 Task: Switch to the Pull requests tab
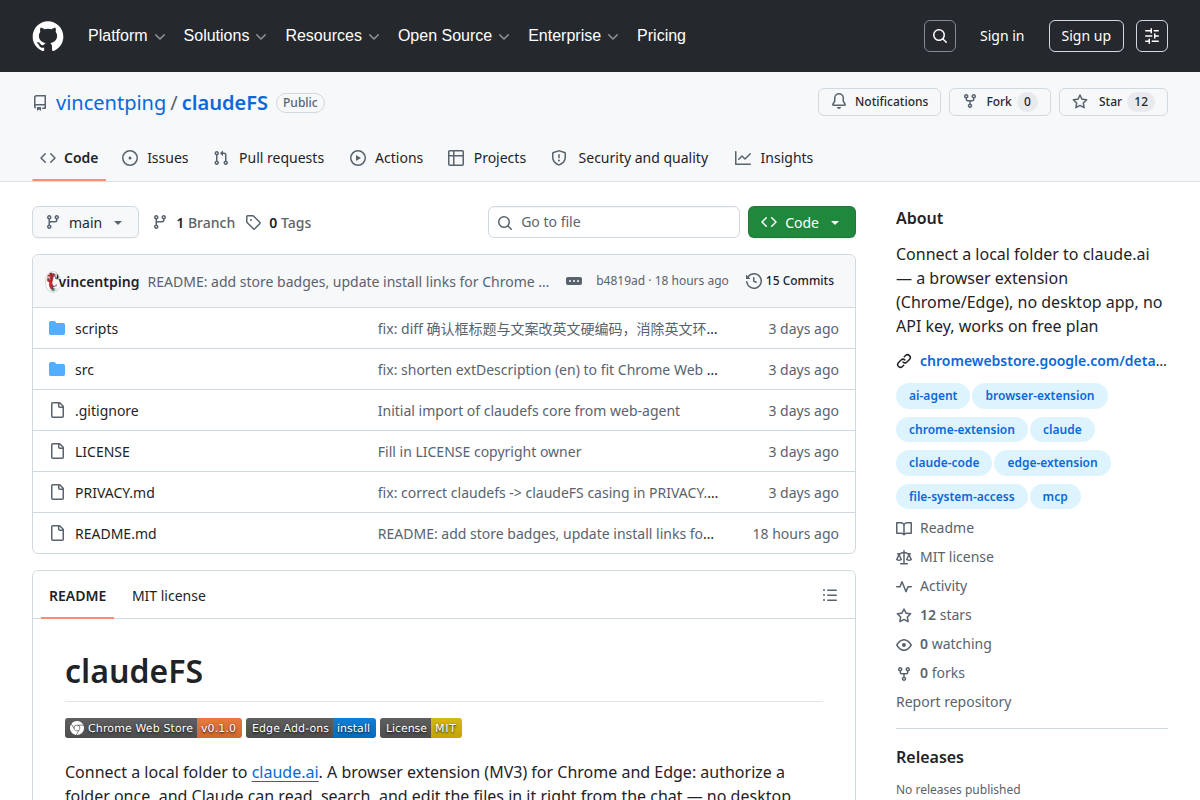[x=269, y=158]
